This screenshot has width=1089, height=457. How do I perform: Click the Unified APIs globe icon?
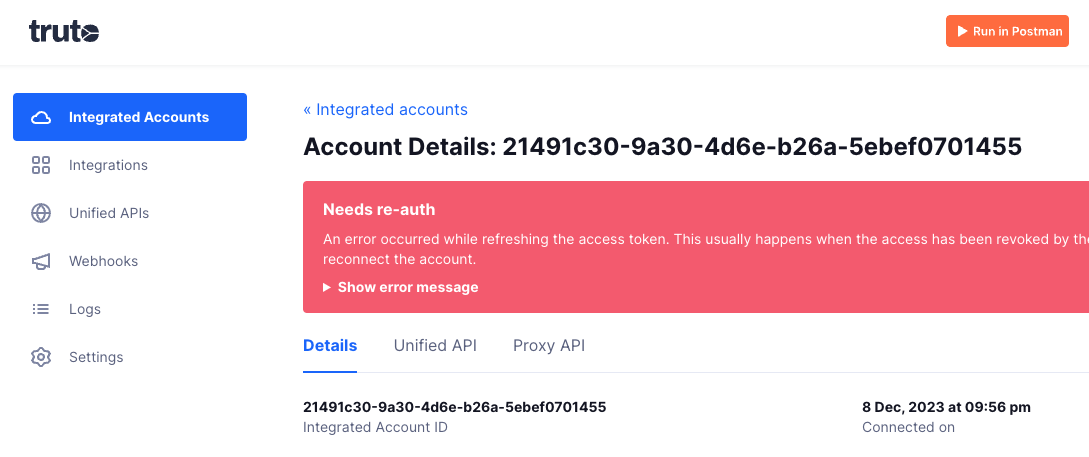click(41, 213)
